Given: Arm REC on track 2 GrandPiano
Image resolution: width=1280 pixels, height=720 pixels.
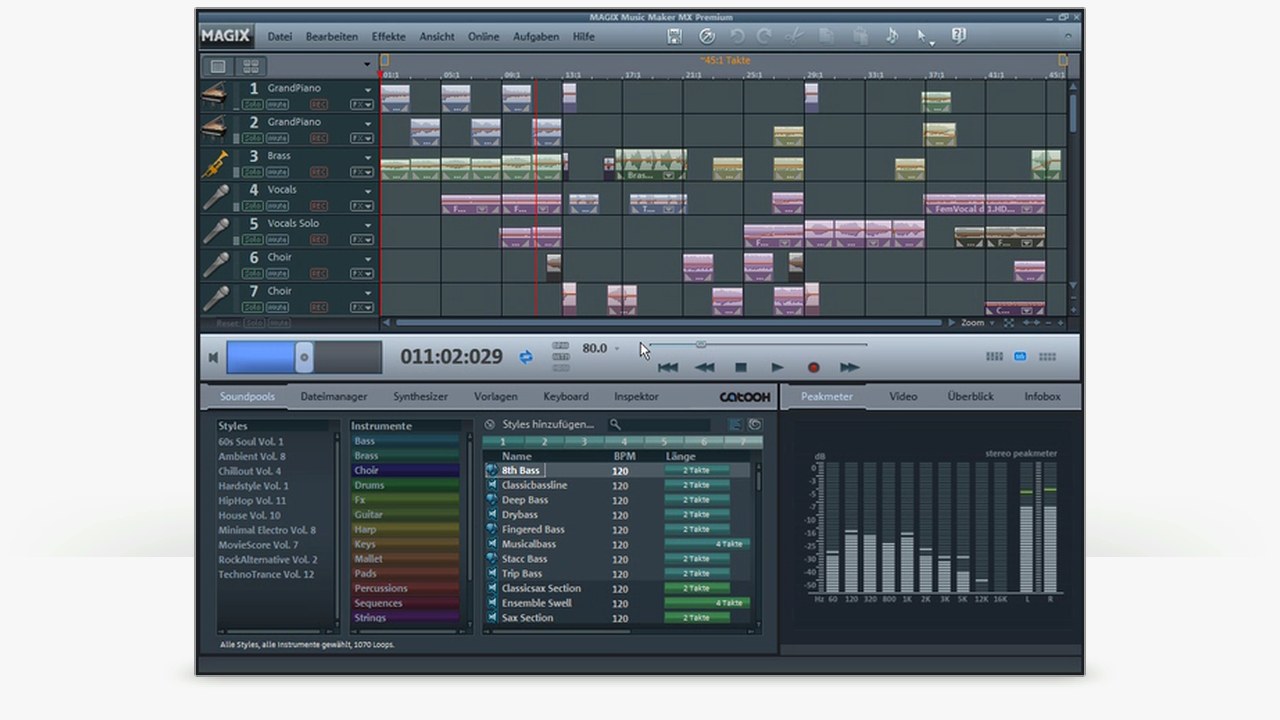Looking at the screenshot, I should tap(319, 138).
